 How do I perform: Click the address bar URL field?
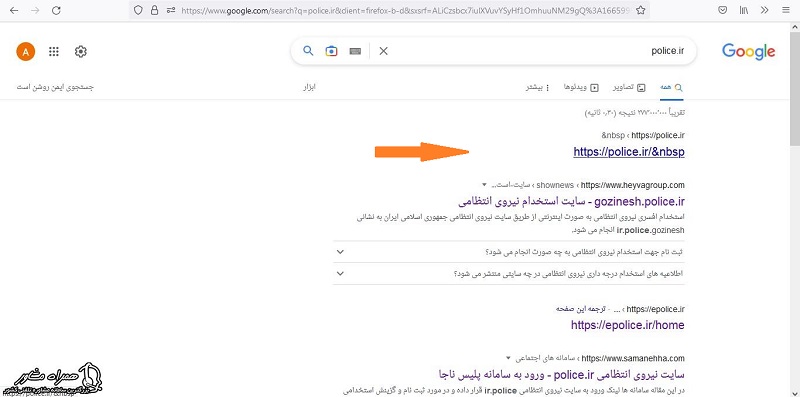[406, 10]
